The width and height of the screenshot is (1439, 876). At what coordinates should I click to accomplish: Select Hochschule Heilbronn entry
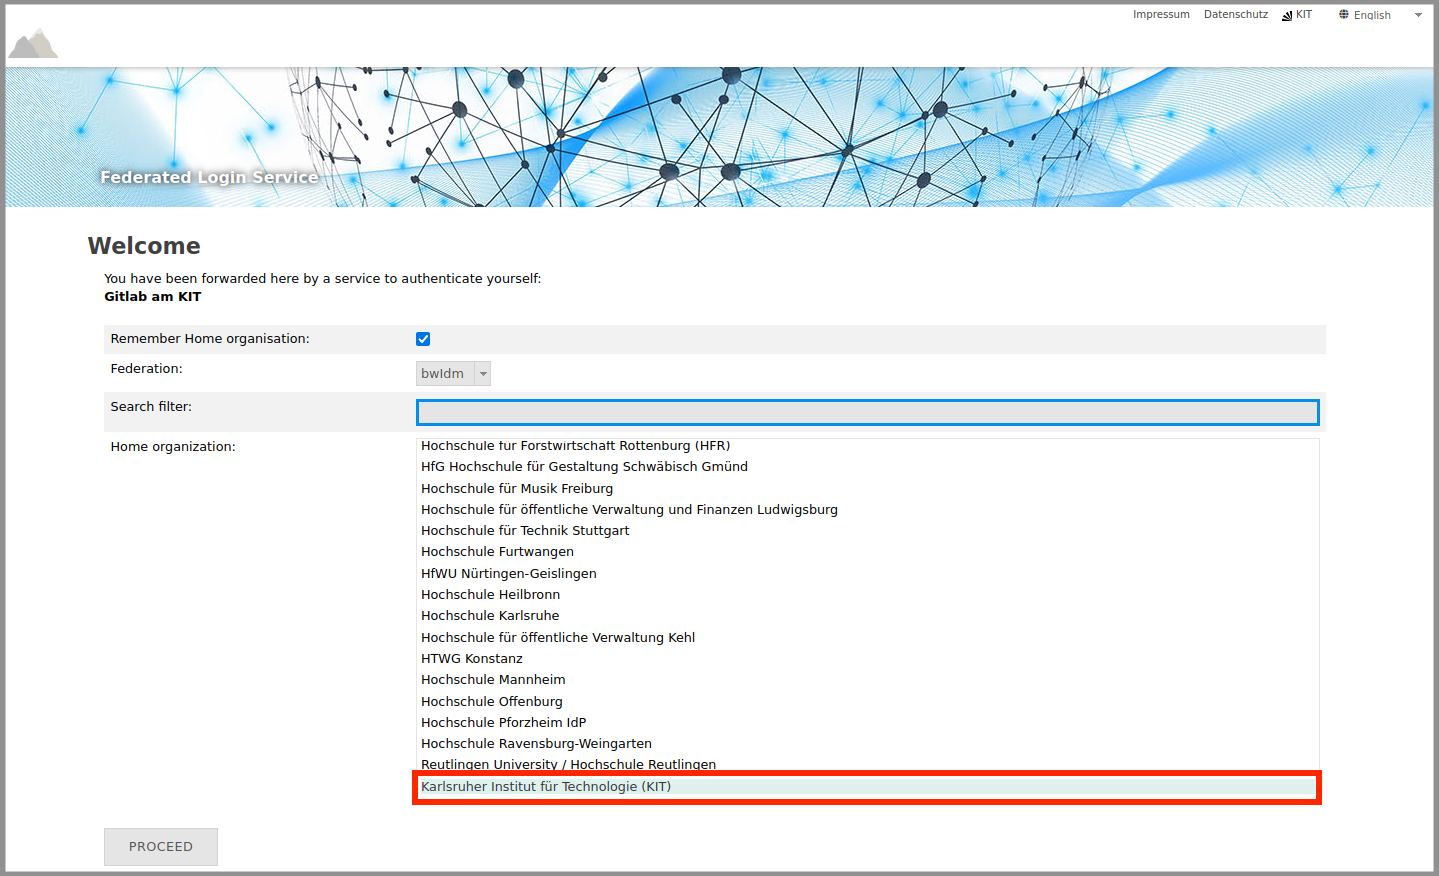[867, 595]
